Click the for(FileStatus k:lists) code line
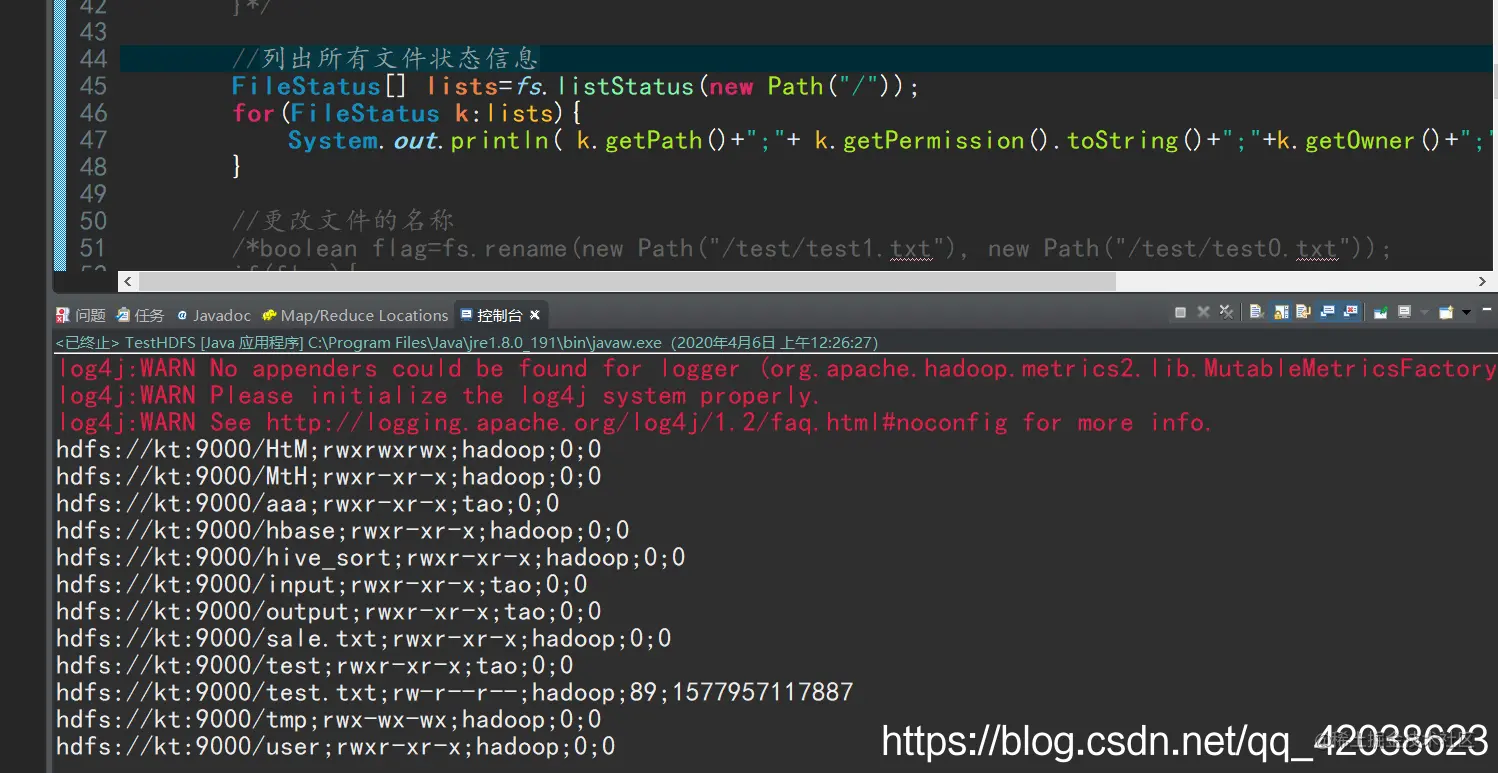 pos(407,113)
